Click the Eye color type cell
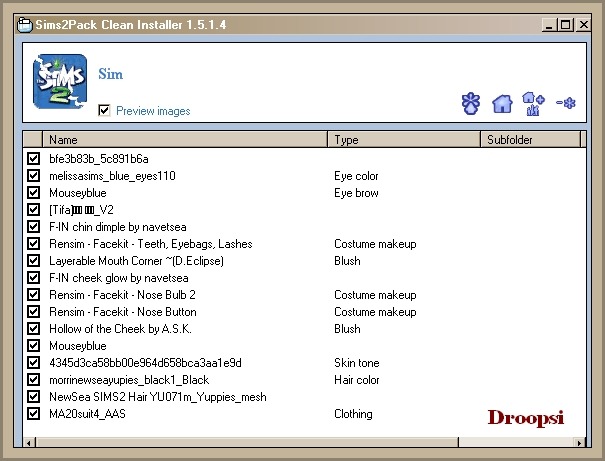 click(356, 176)
